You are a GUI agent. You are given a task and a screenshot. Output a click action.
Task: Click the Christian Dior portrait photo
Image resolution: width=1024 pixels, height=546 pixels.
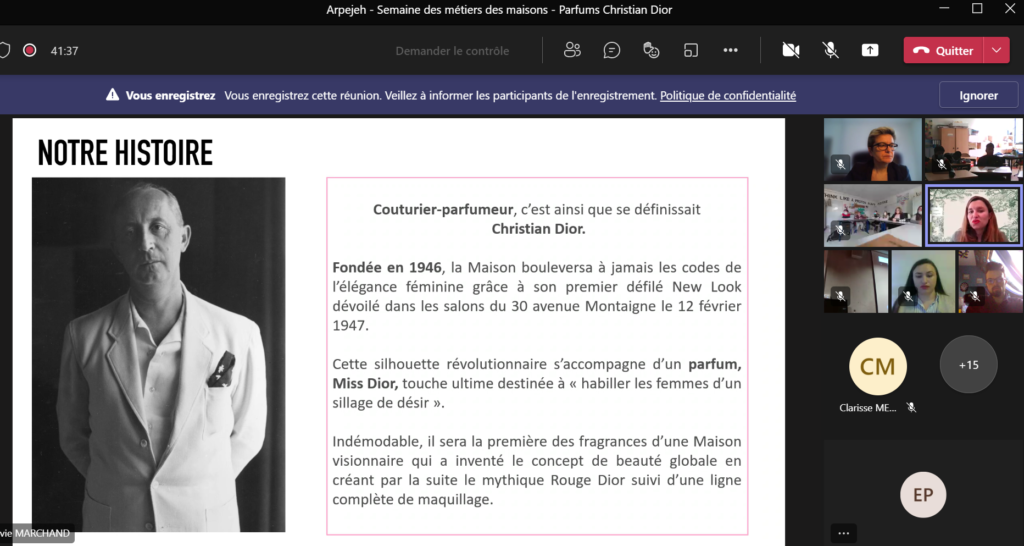[x=159, y=354]
